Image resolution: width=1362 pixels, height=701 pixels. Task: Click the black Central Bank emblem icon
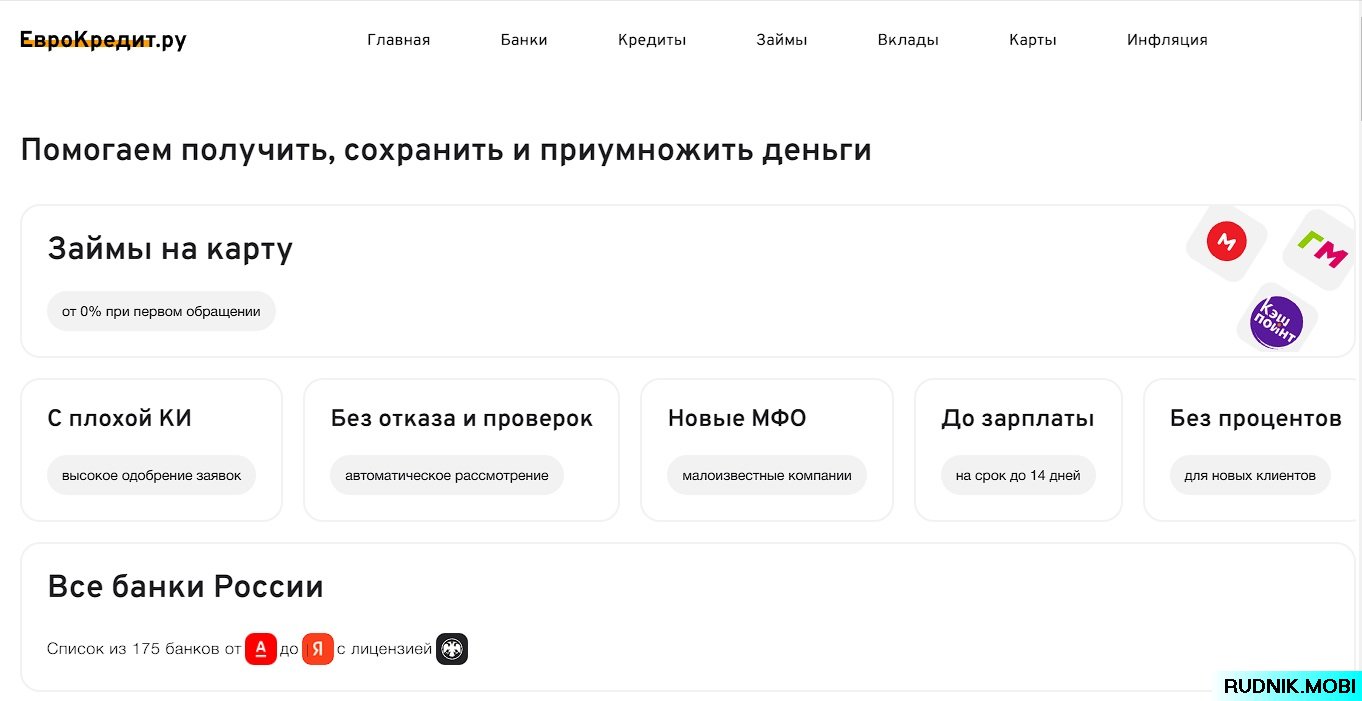tap(451, 649)
